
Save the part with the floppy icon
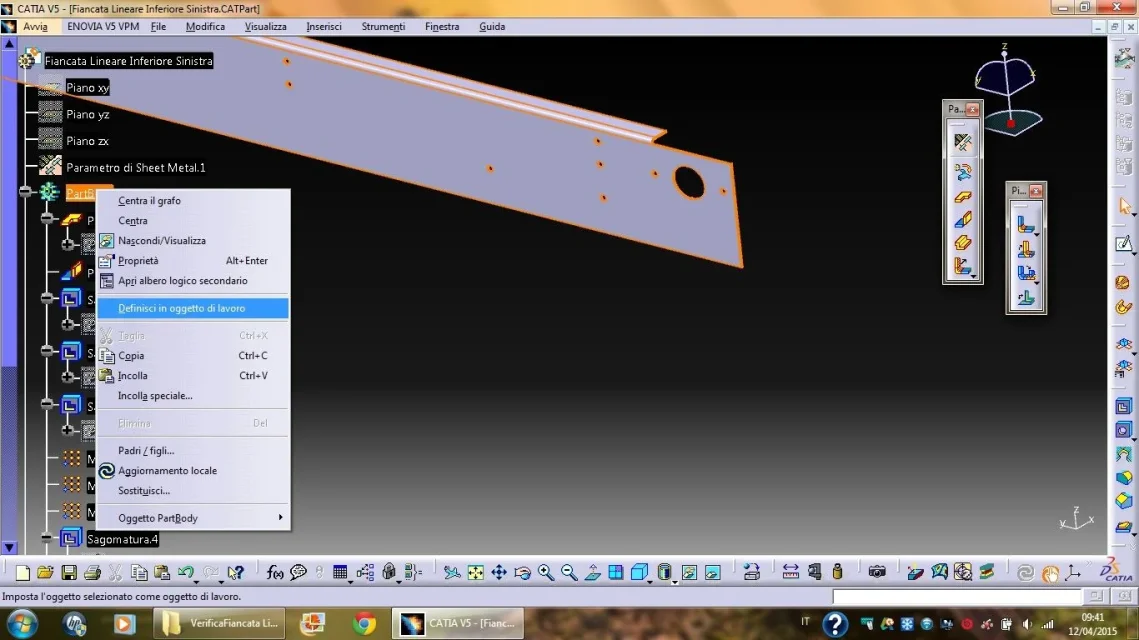[x=68, y=572]
